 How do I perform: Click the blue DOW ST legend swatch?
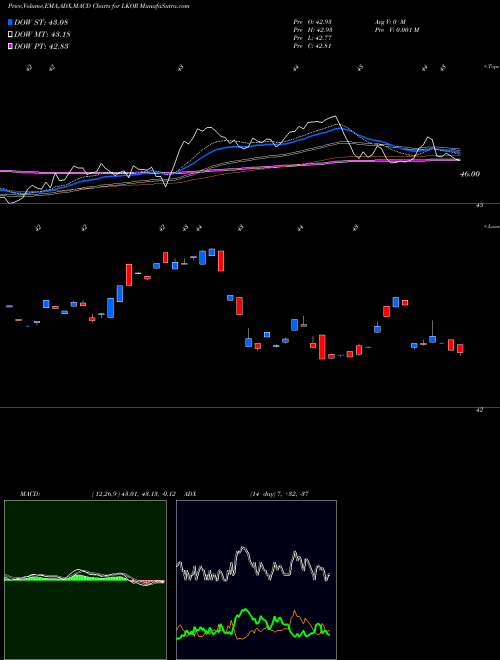click(x=10, y=22)
